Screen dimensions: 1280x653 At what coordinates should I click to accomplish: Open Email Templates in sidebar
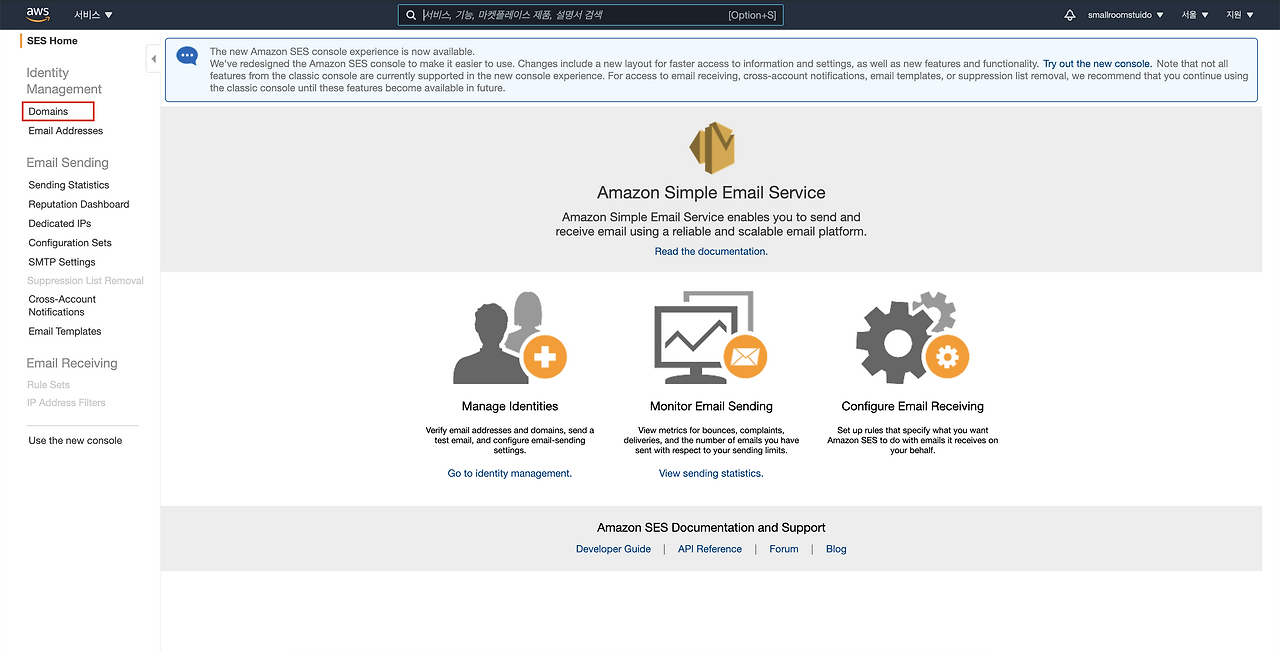click(x=65, y=331)
